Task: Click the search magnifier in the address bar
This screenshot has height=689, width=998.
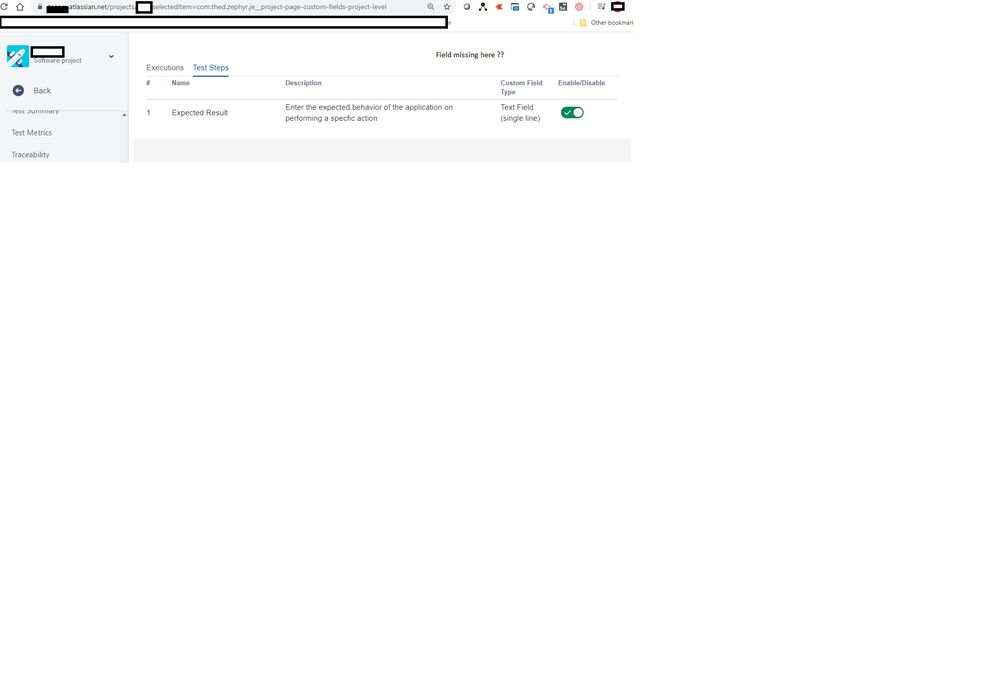Action: point(432,6)
